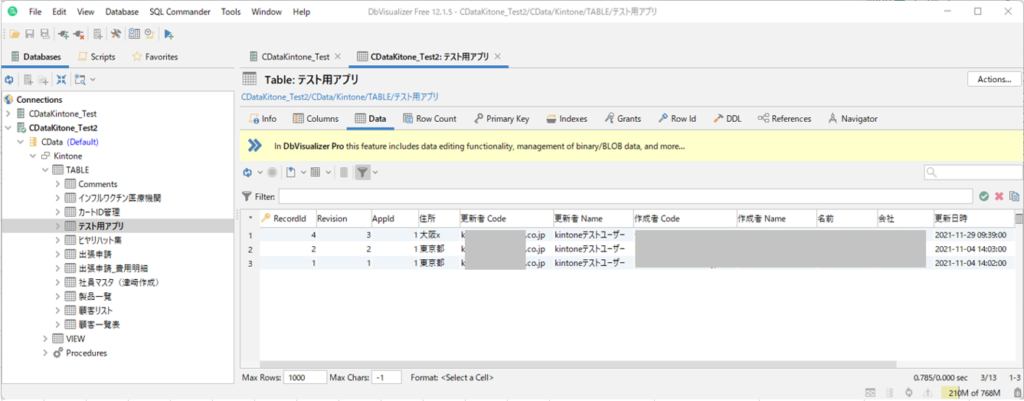Click the trash garbage collection icon in status bar
Screen dimensions: 1024x401
(1017, 393)
